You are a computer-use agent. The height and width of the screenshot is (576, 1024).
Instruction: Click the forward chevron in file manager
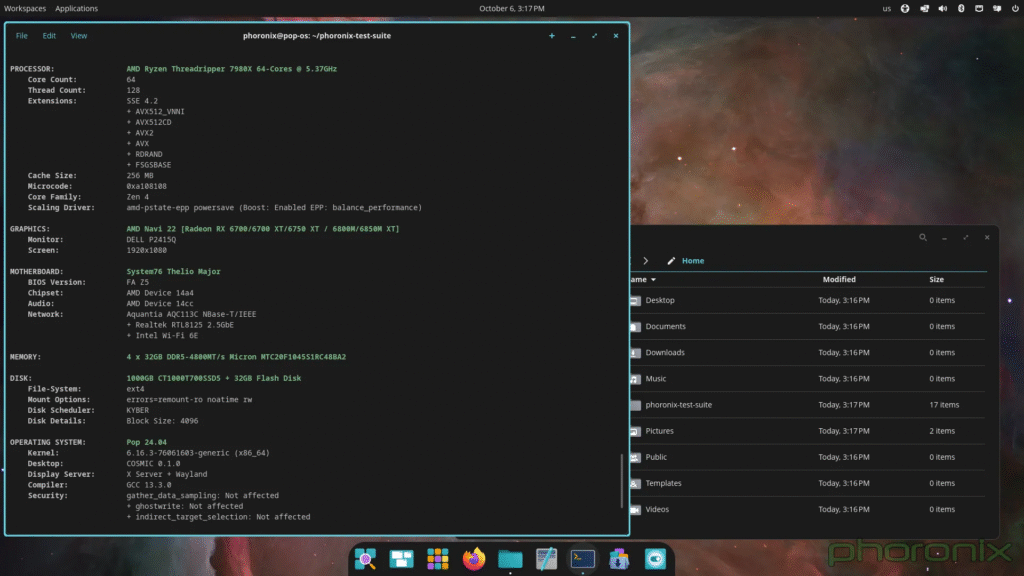tap(646, 261)
